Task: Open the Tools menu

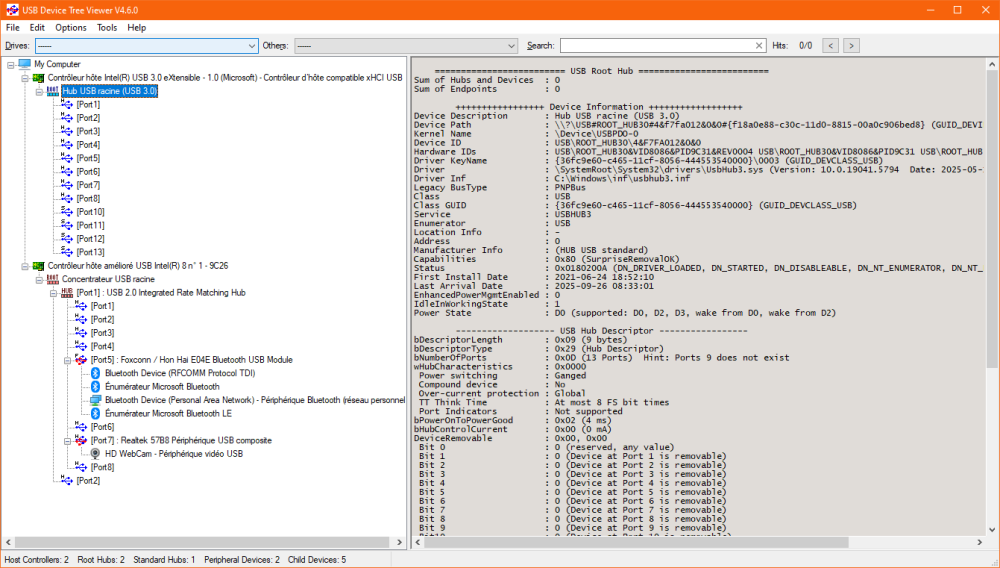Action: [x=107, y=27]
